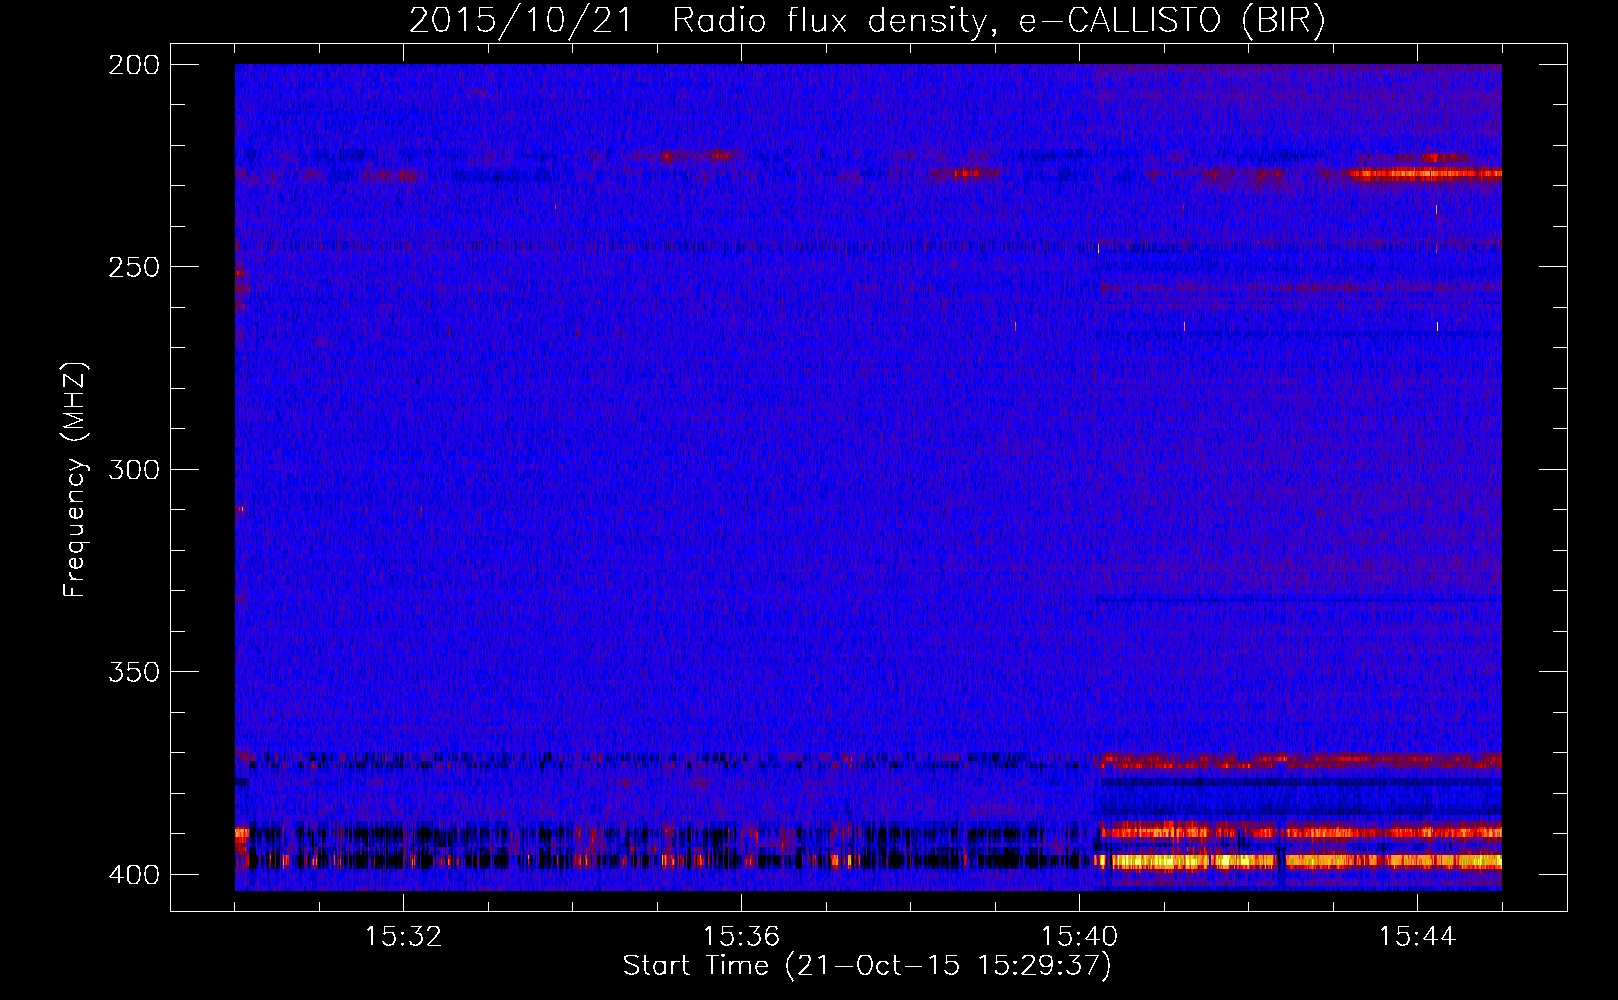The height and width of the screenshot is (1000, 1618).
Task: Click the '400' frequency tick label
Action: pyautogui.click(x=134, y=875)
